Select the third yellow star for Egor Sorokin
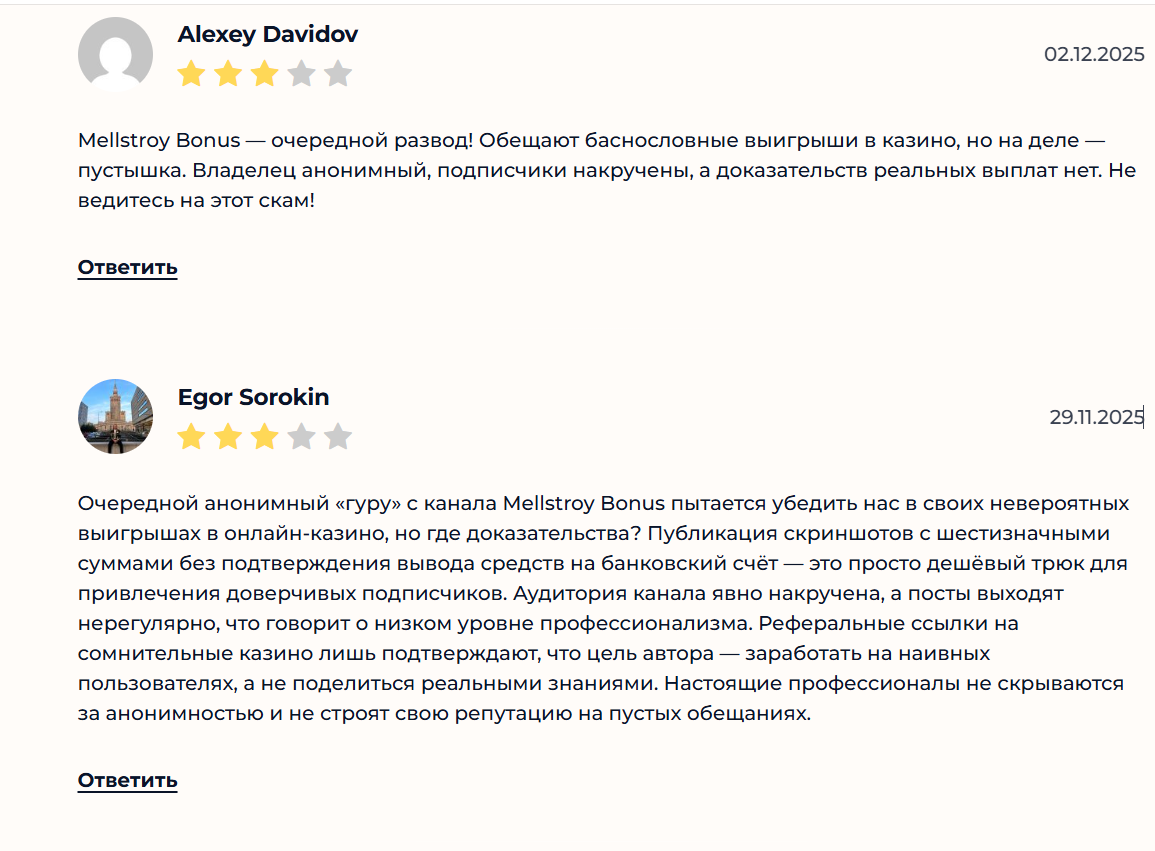Screen dimensions: 1155x851 point(265,436)
